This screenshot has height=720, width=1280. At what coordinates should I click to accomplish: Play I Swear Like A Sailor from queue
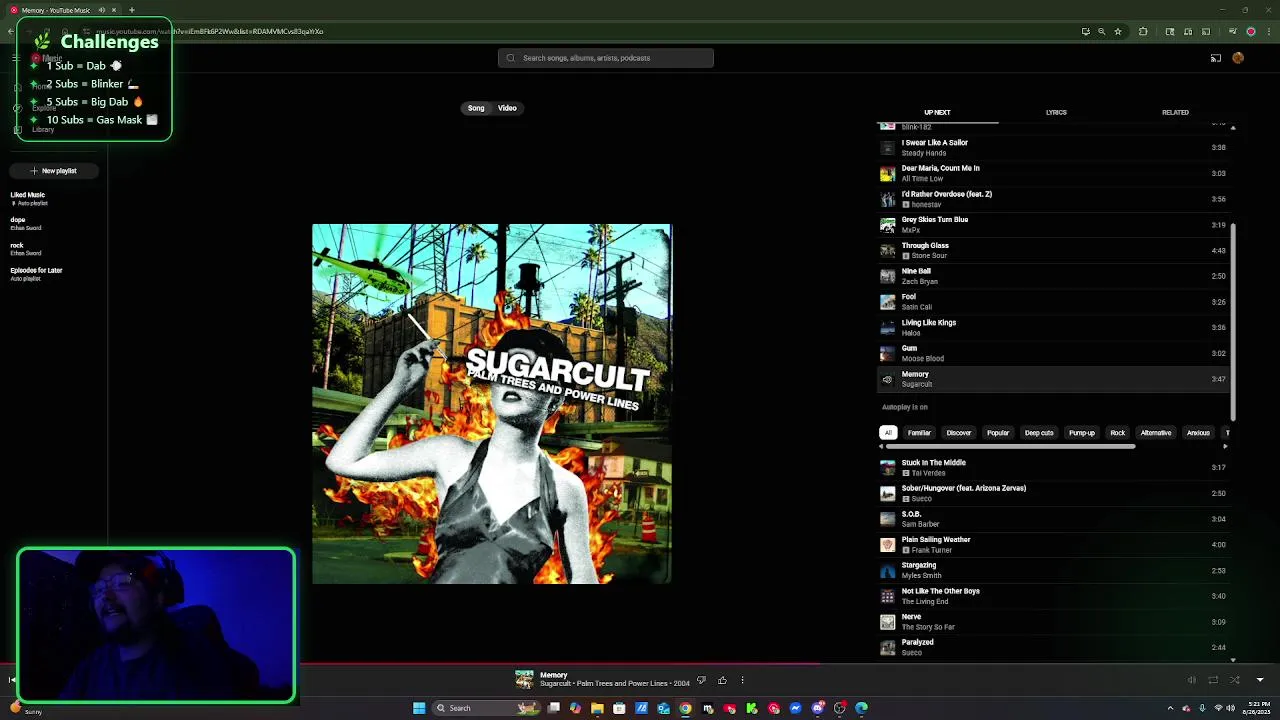[x=1054, y=148]
